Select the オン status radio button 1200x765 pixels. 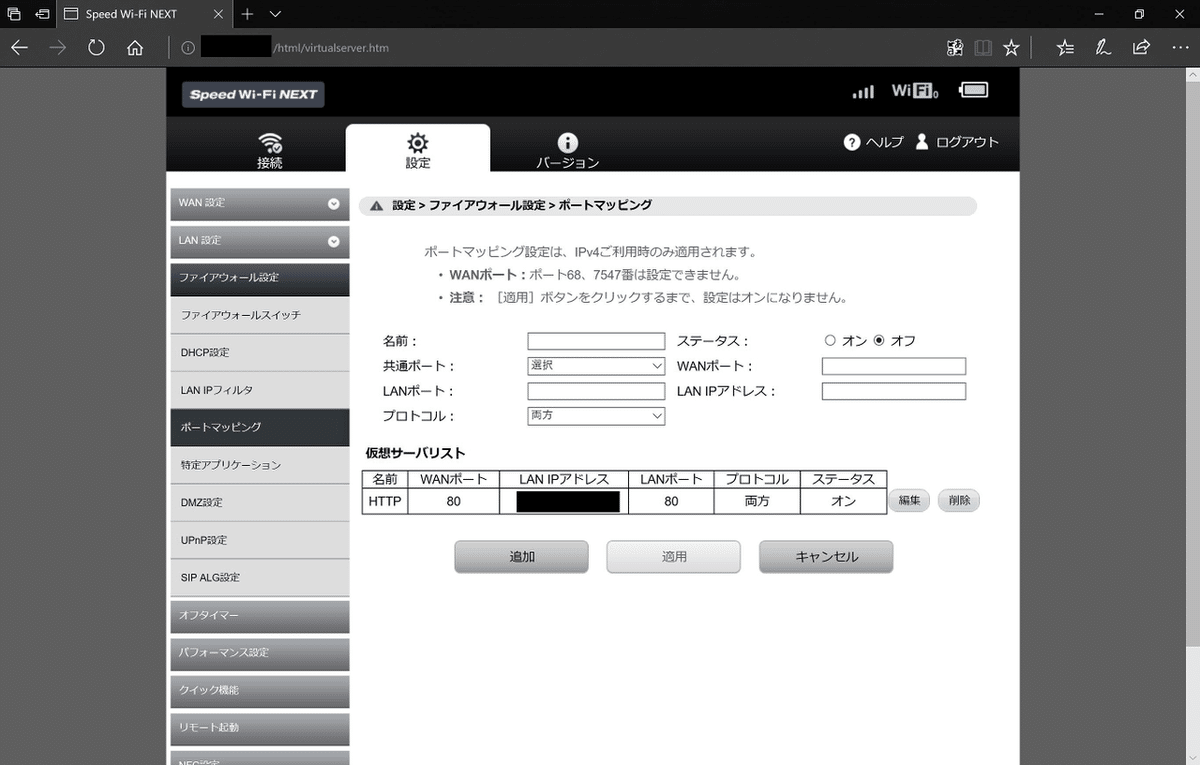click(x=830, y=340)
